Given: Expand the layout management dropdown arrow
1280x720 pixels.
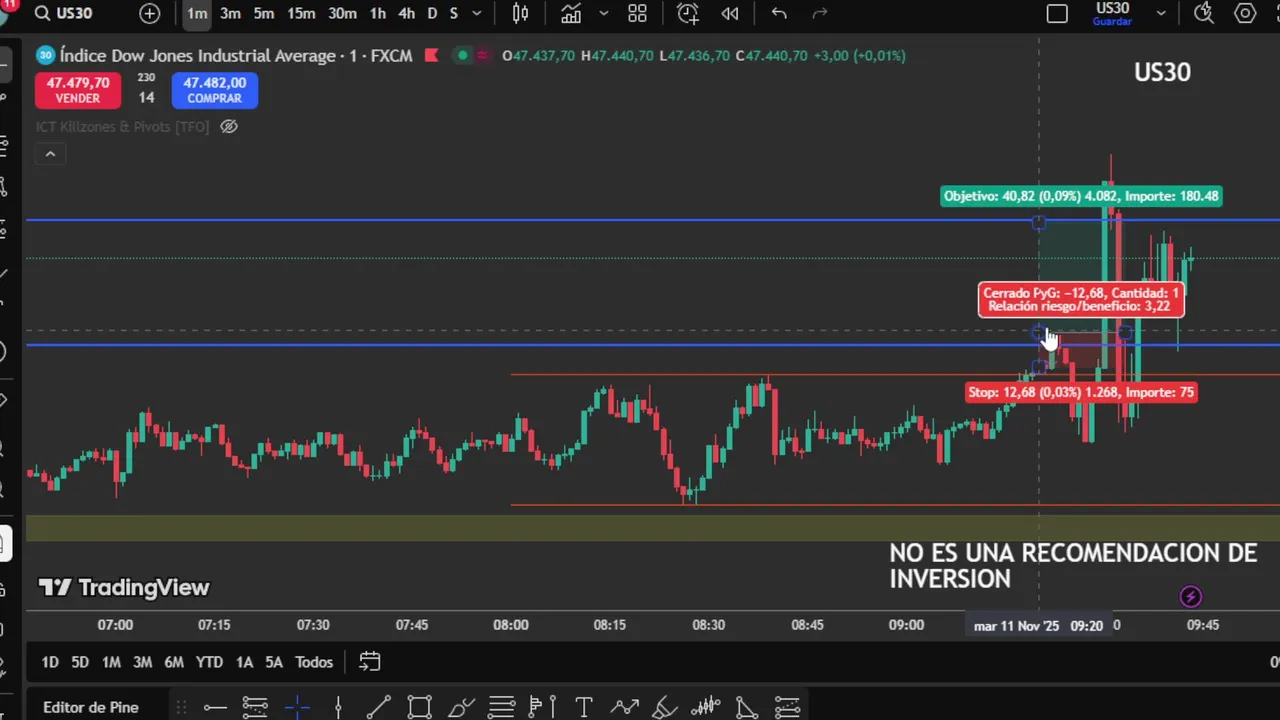Looking at the screenshot, I should (1161, 13).
